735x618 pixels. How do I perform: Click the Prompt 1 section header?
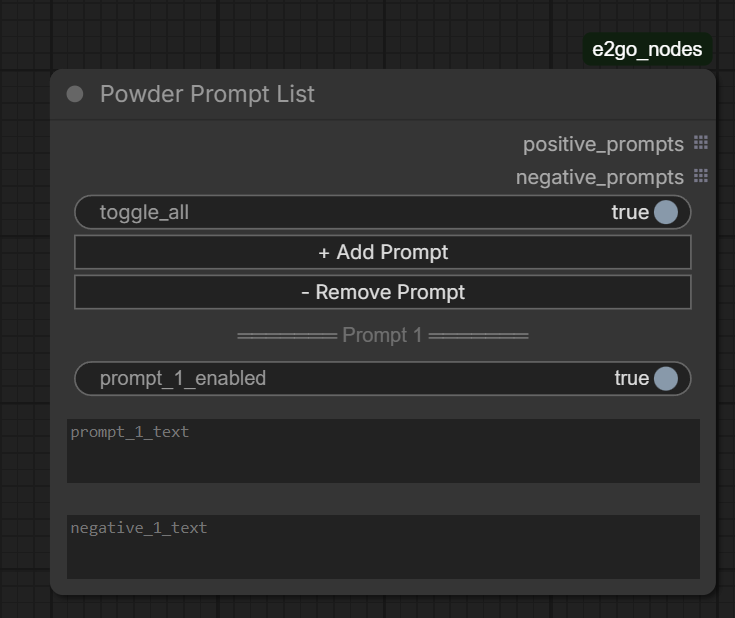(x=382, y=335)
